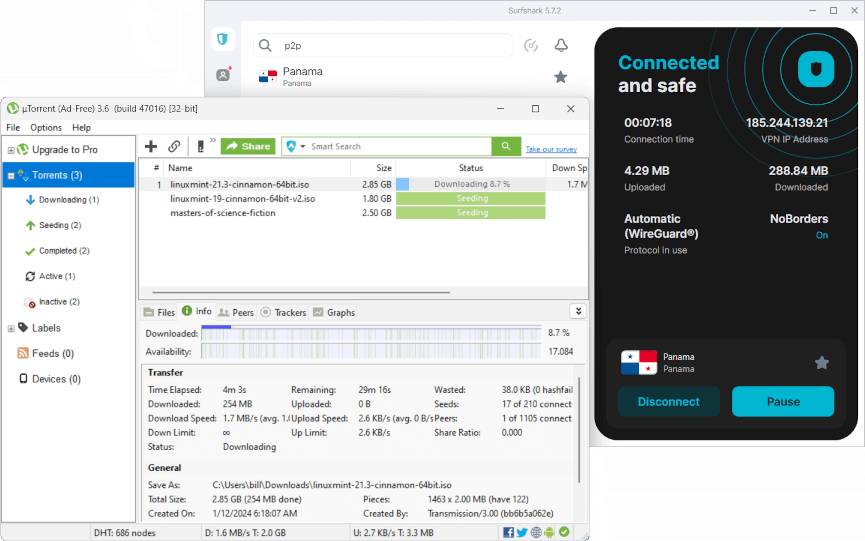The width and height of the screenshot is (865, 541).
Task: Open uTorrent File menu
Action: point(13,127)
